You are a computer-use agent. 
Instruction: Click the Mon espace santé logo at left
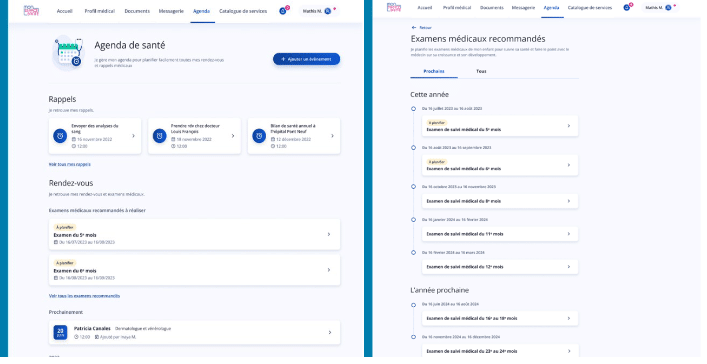click(31, 10)
